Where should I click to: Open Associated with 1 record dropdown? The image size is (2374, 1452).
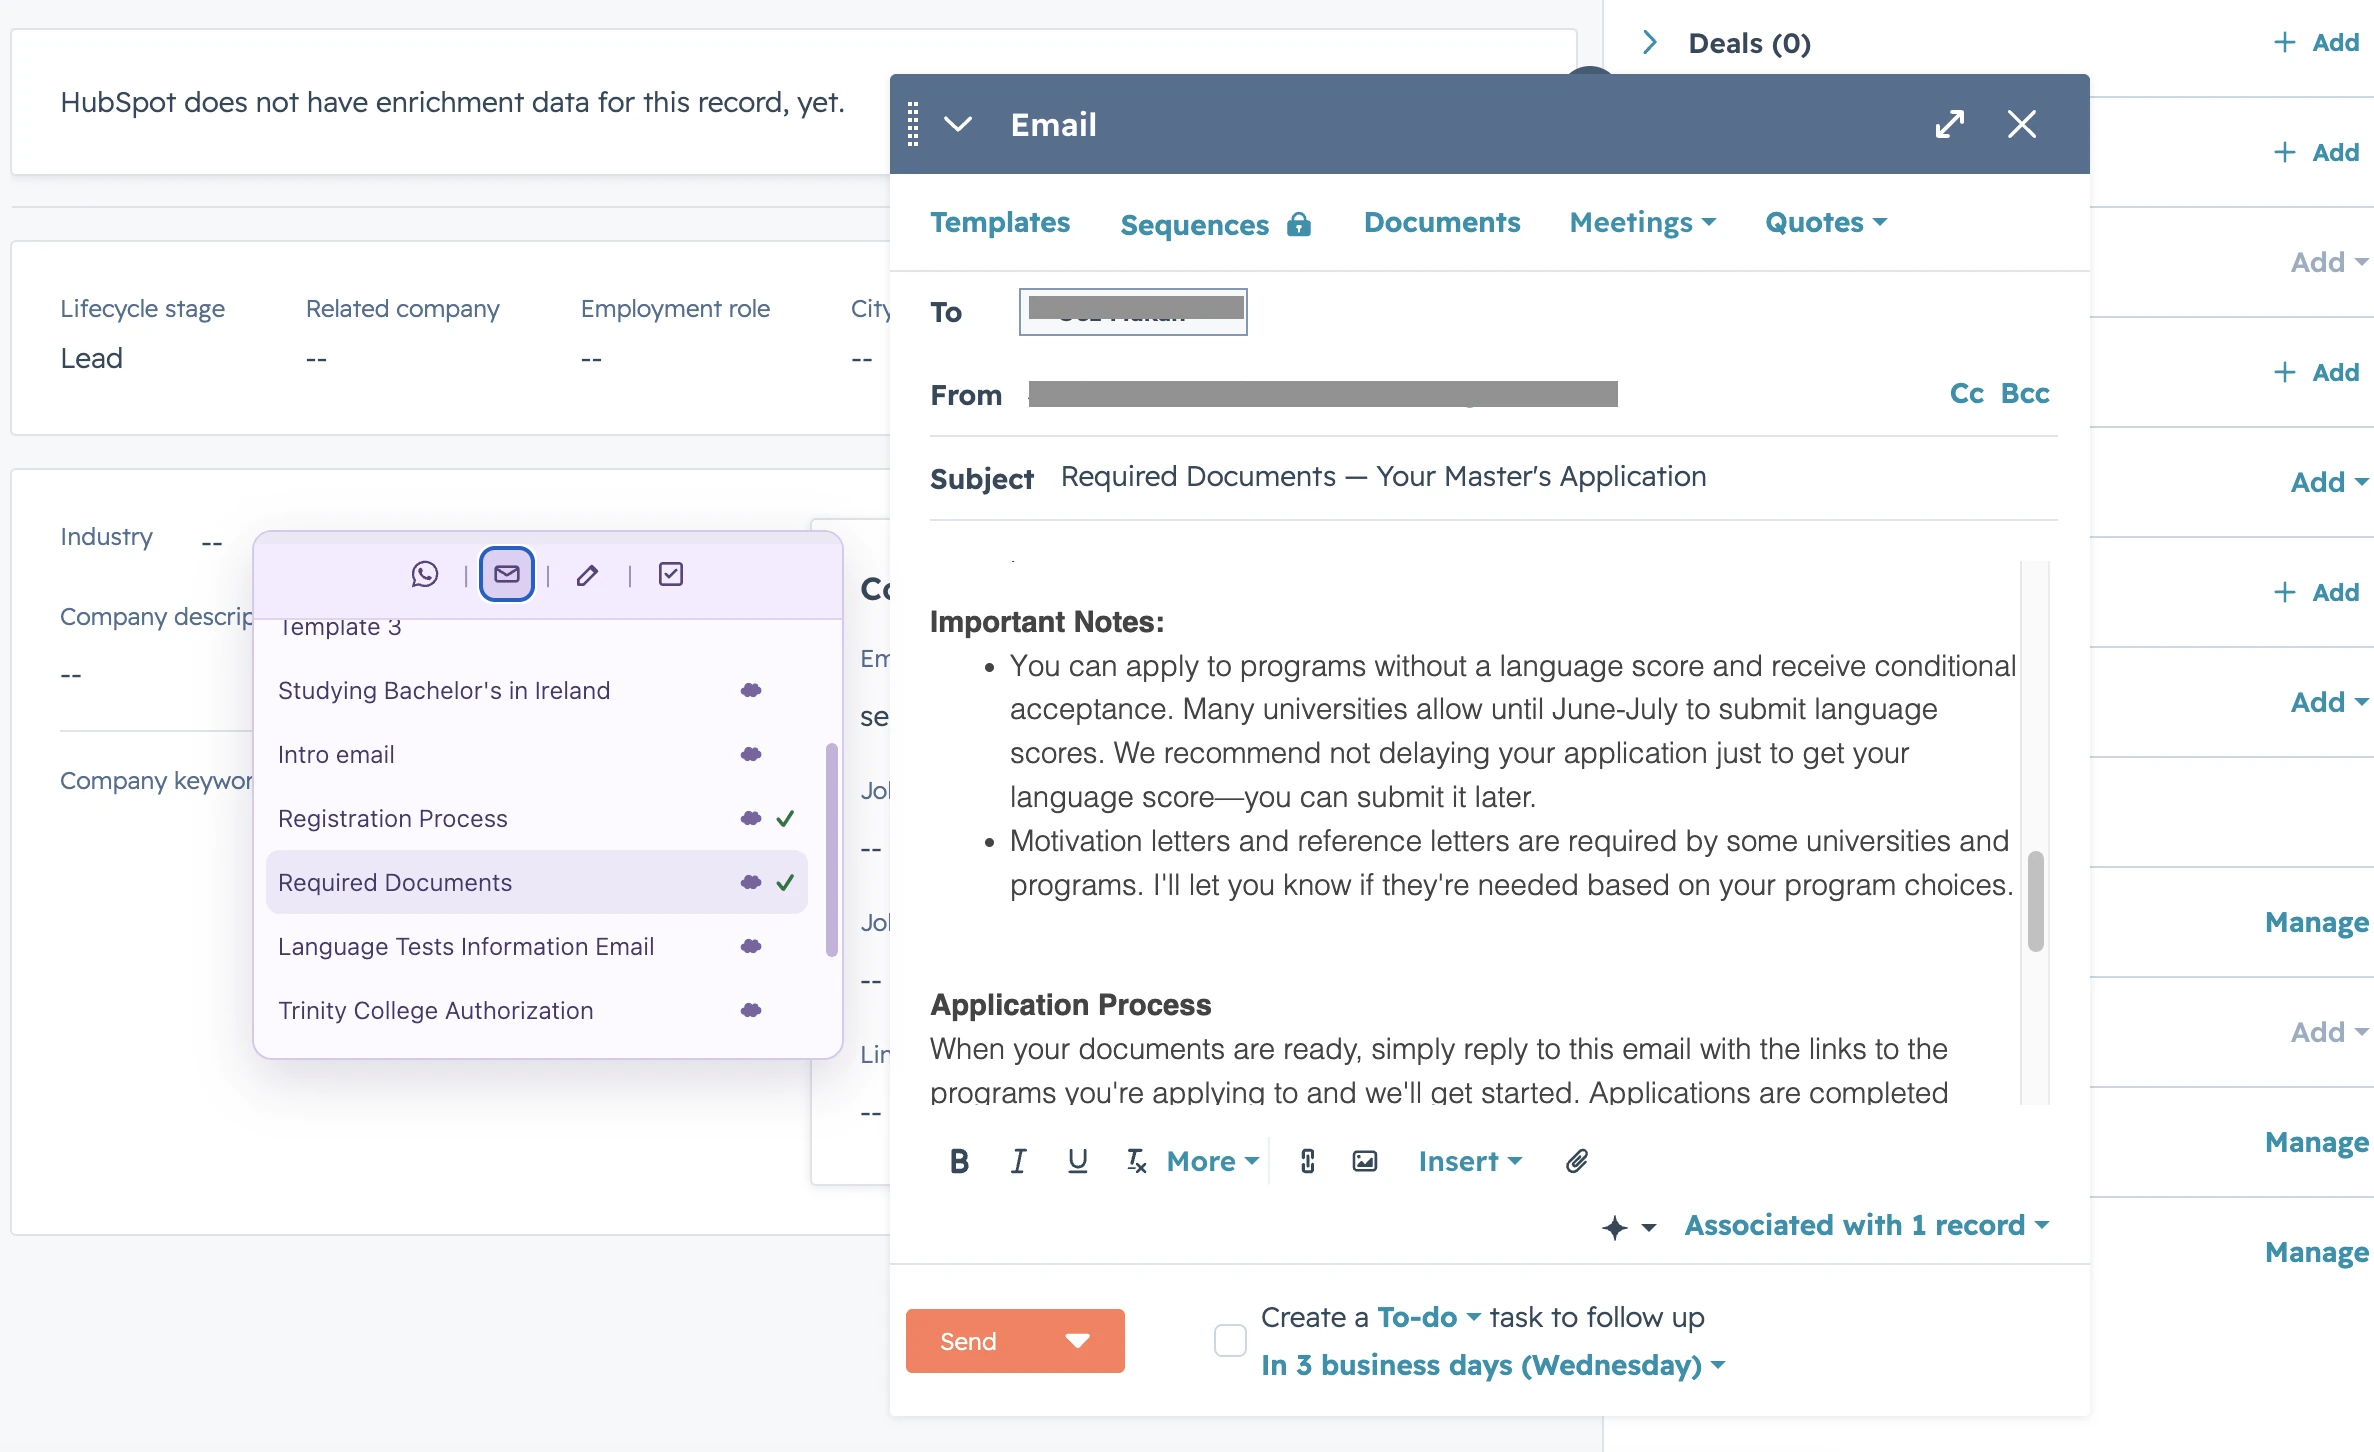tap(1867, 1225)
